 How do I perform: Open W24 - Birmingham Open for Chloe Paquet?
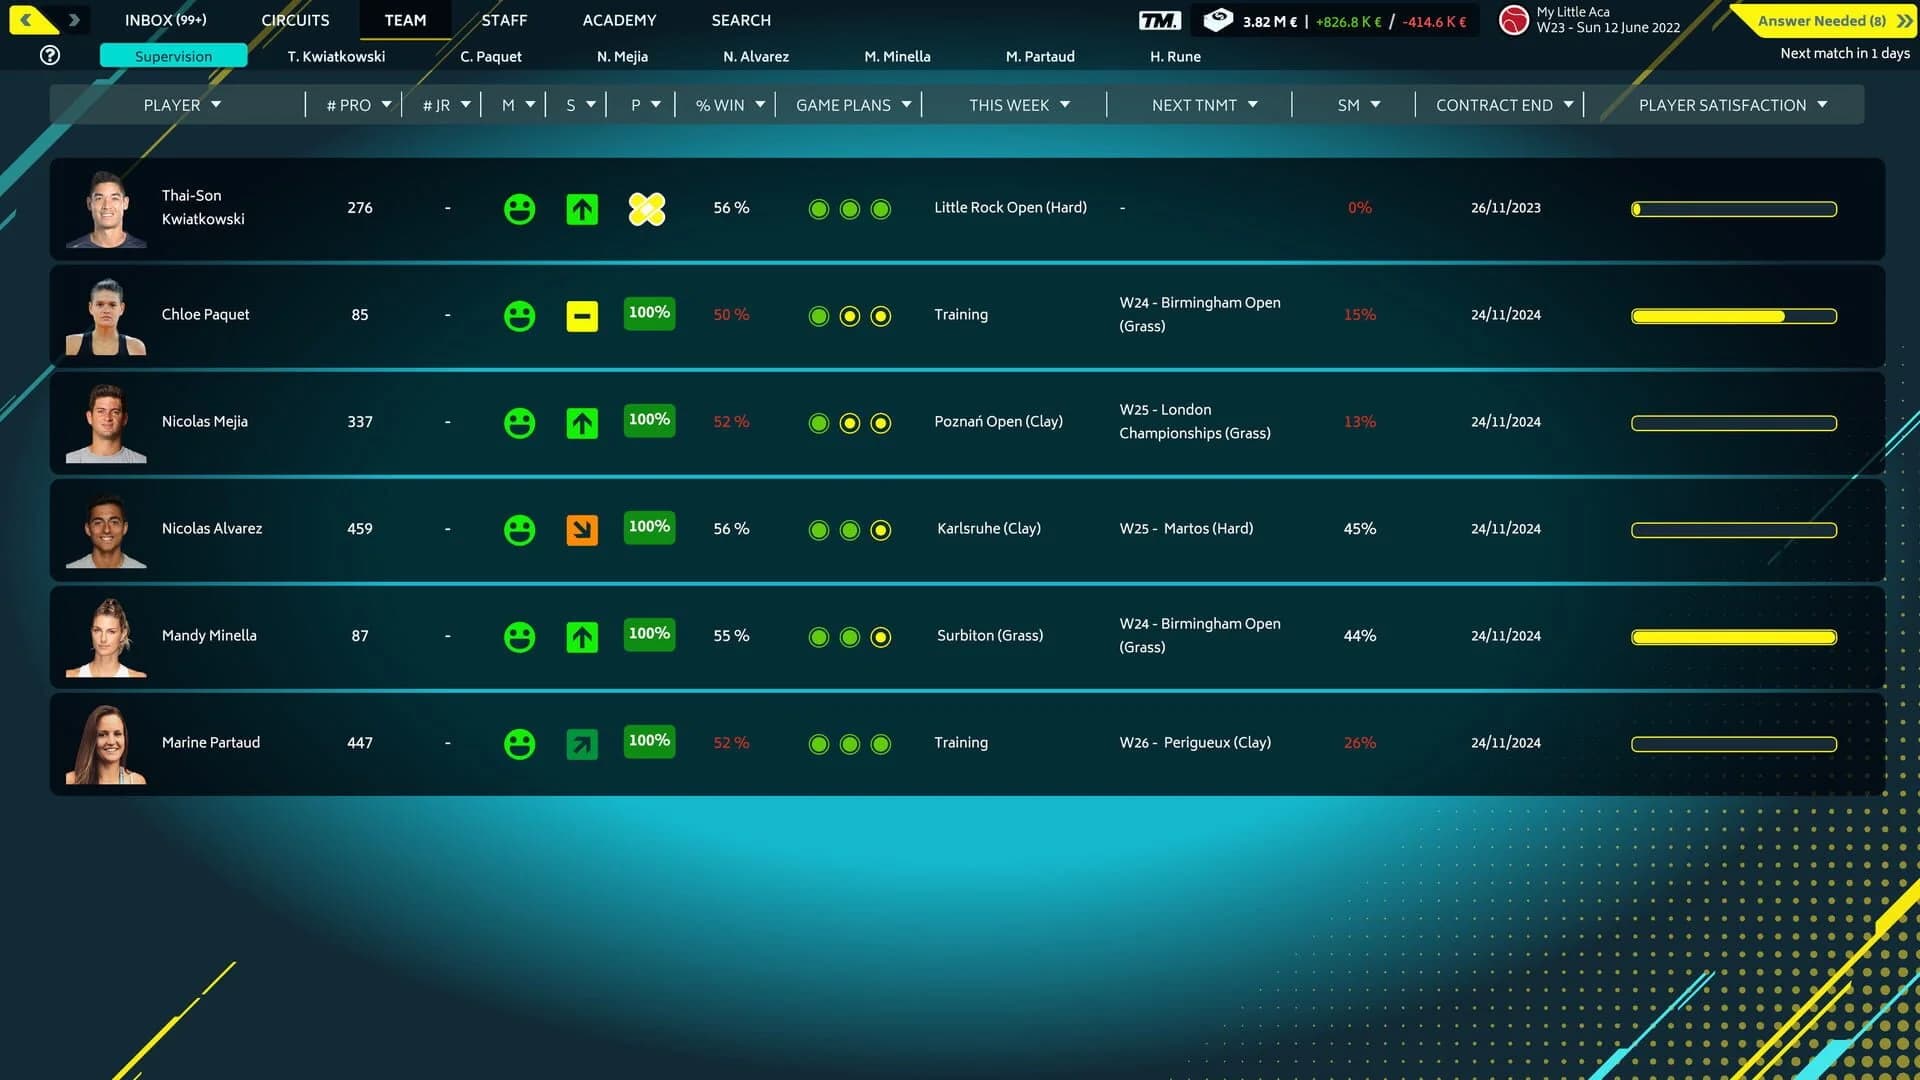coord(1199,314)
